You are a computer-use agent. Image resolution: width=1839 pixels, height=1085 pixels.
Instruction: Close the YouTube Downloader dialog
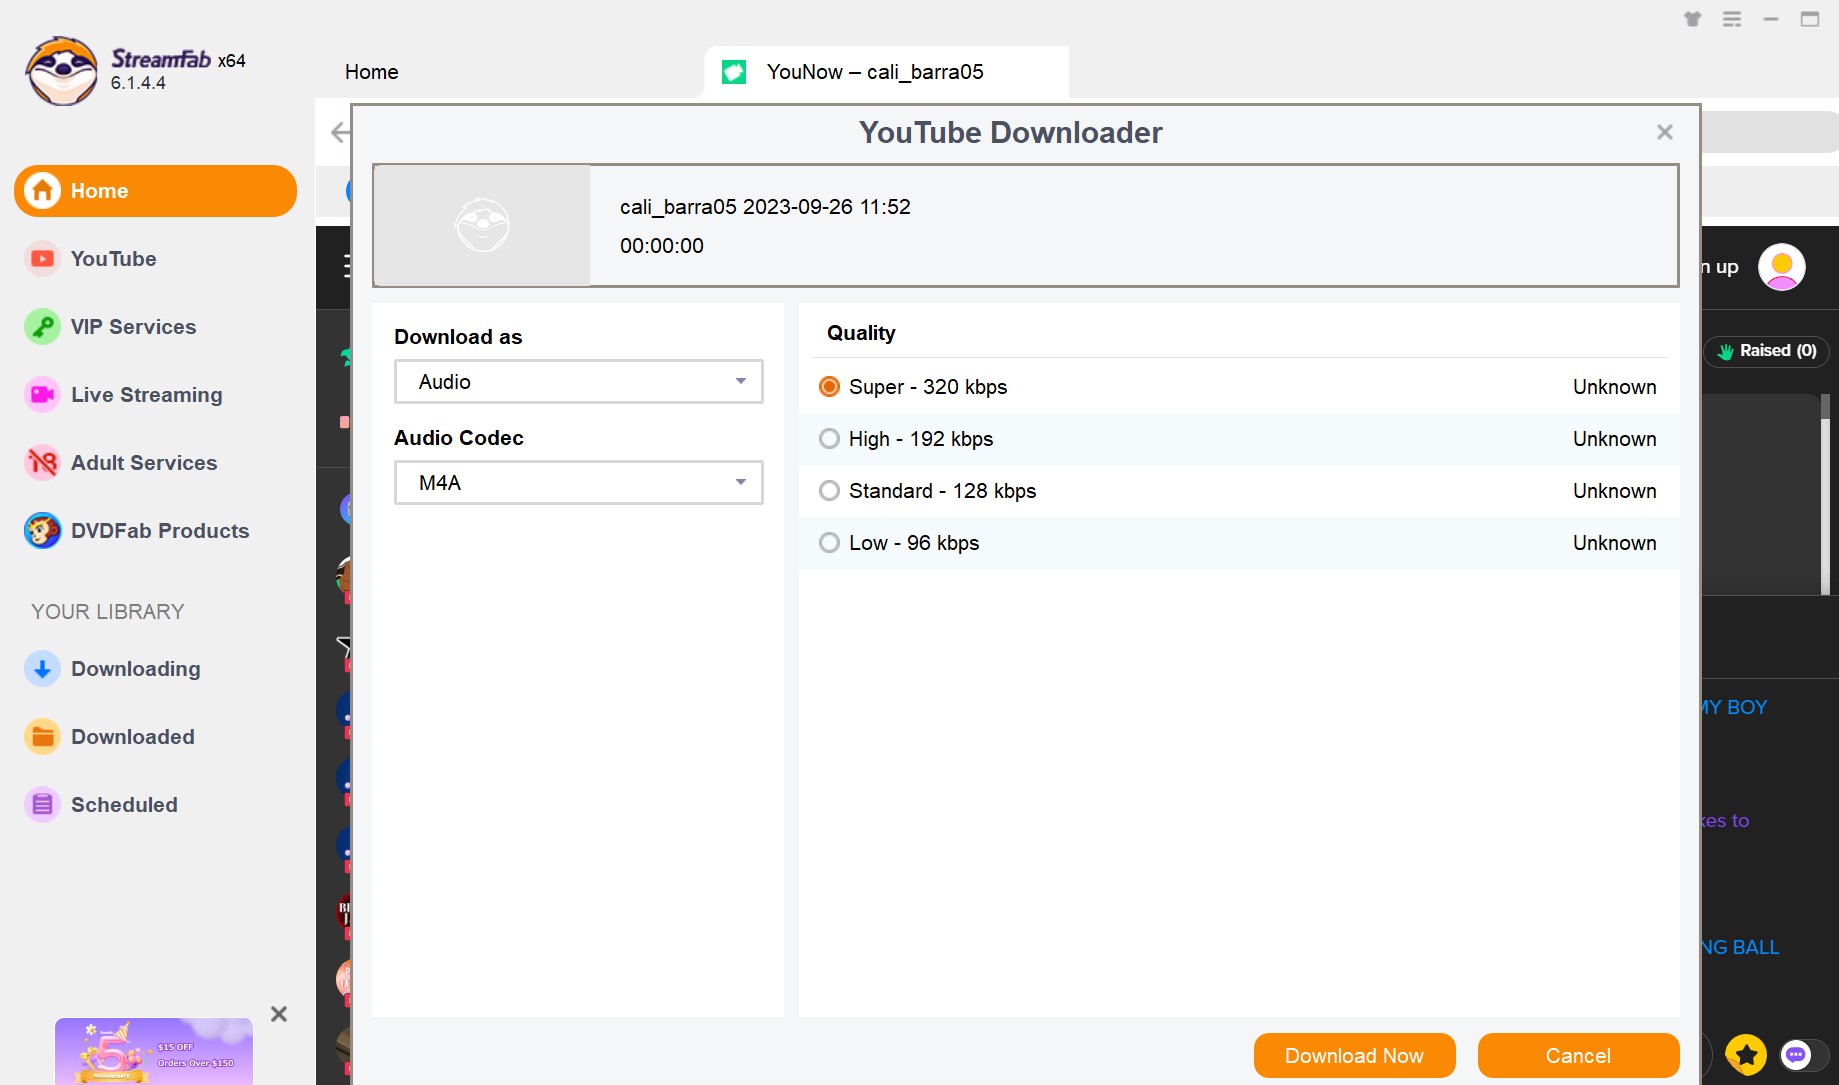[1664, 132]
